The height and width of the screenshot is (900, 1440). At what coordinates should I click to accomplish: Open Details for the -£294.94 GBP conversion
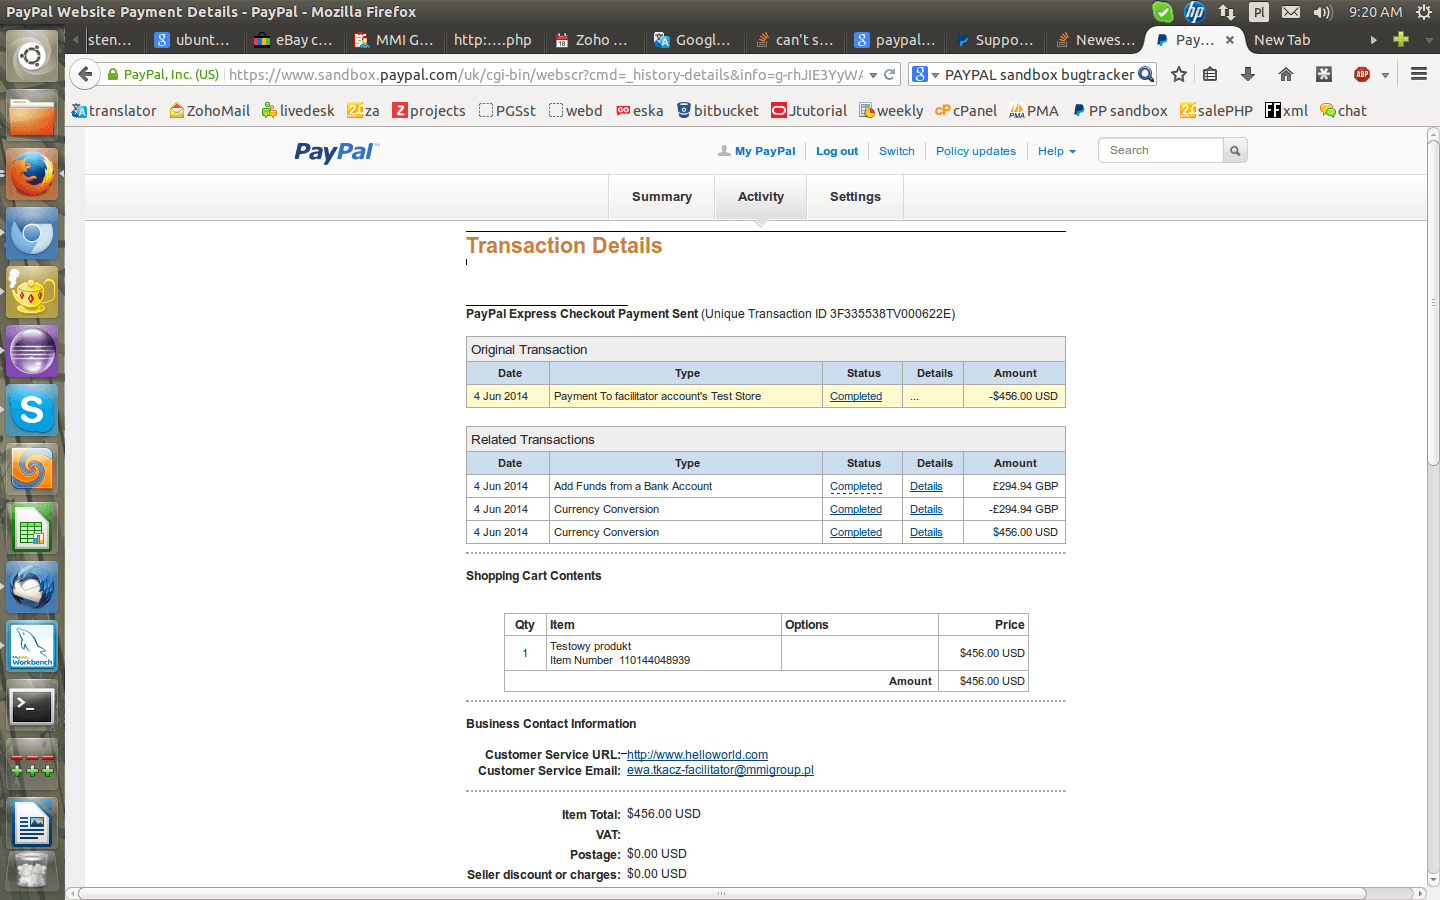[x=926, y=509]
